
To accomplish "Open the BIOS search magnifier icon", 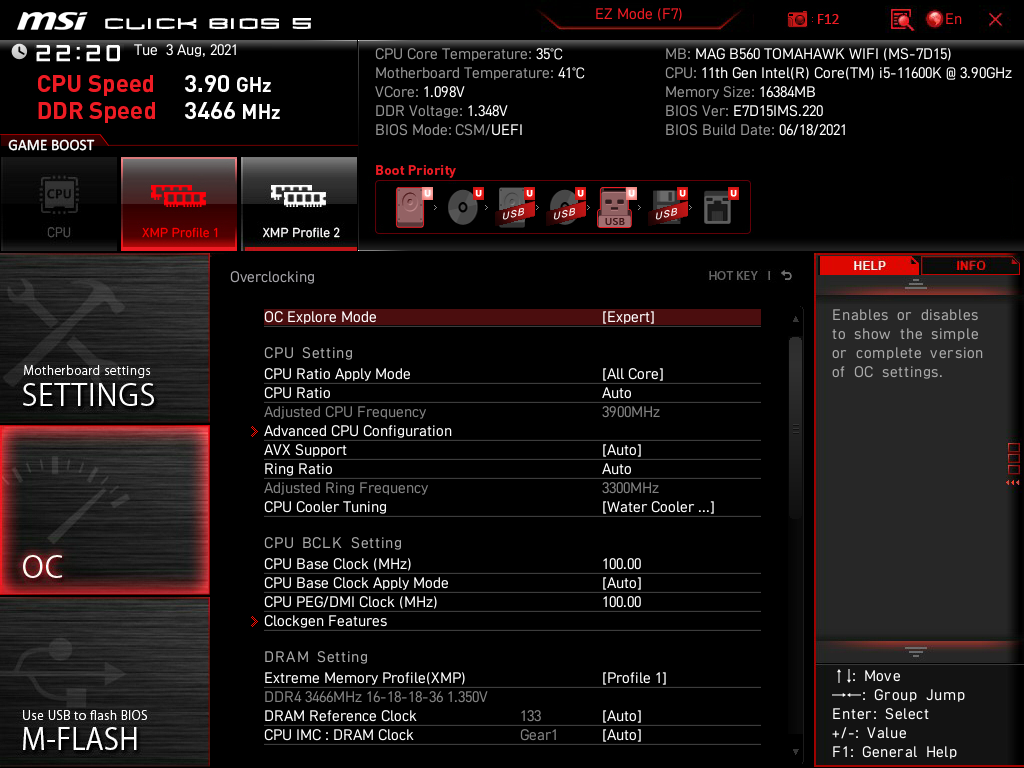I will pos(901,20).
